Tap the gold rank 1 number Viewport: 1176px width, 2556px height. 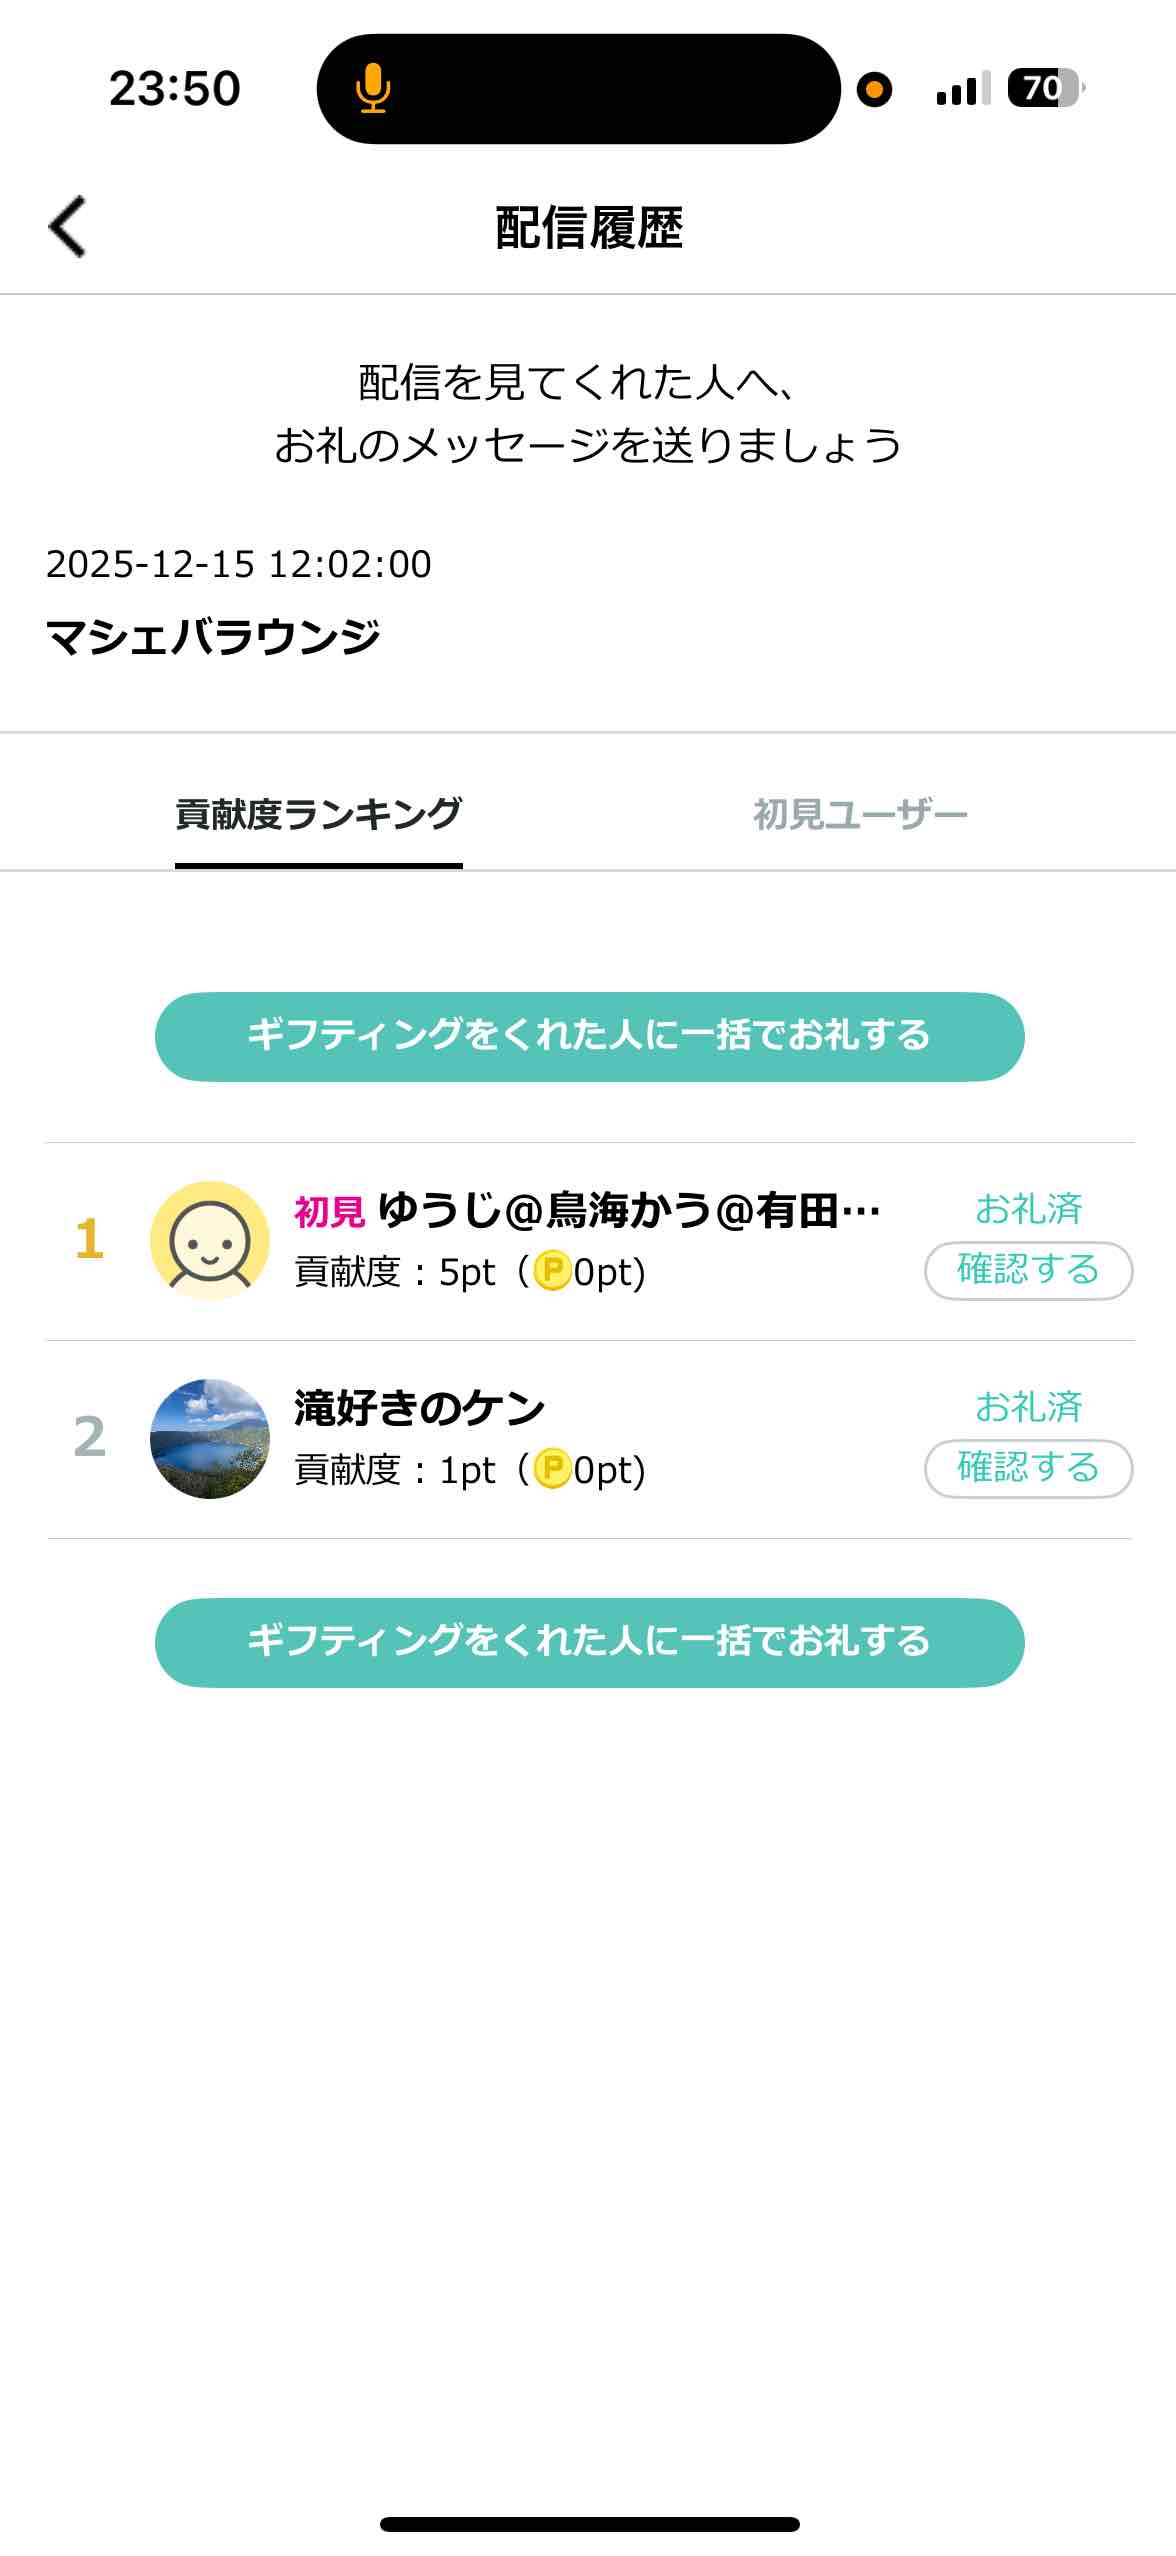(89, 1240)
